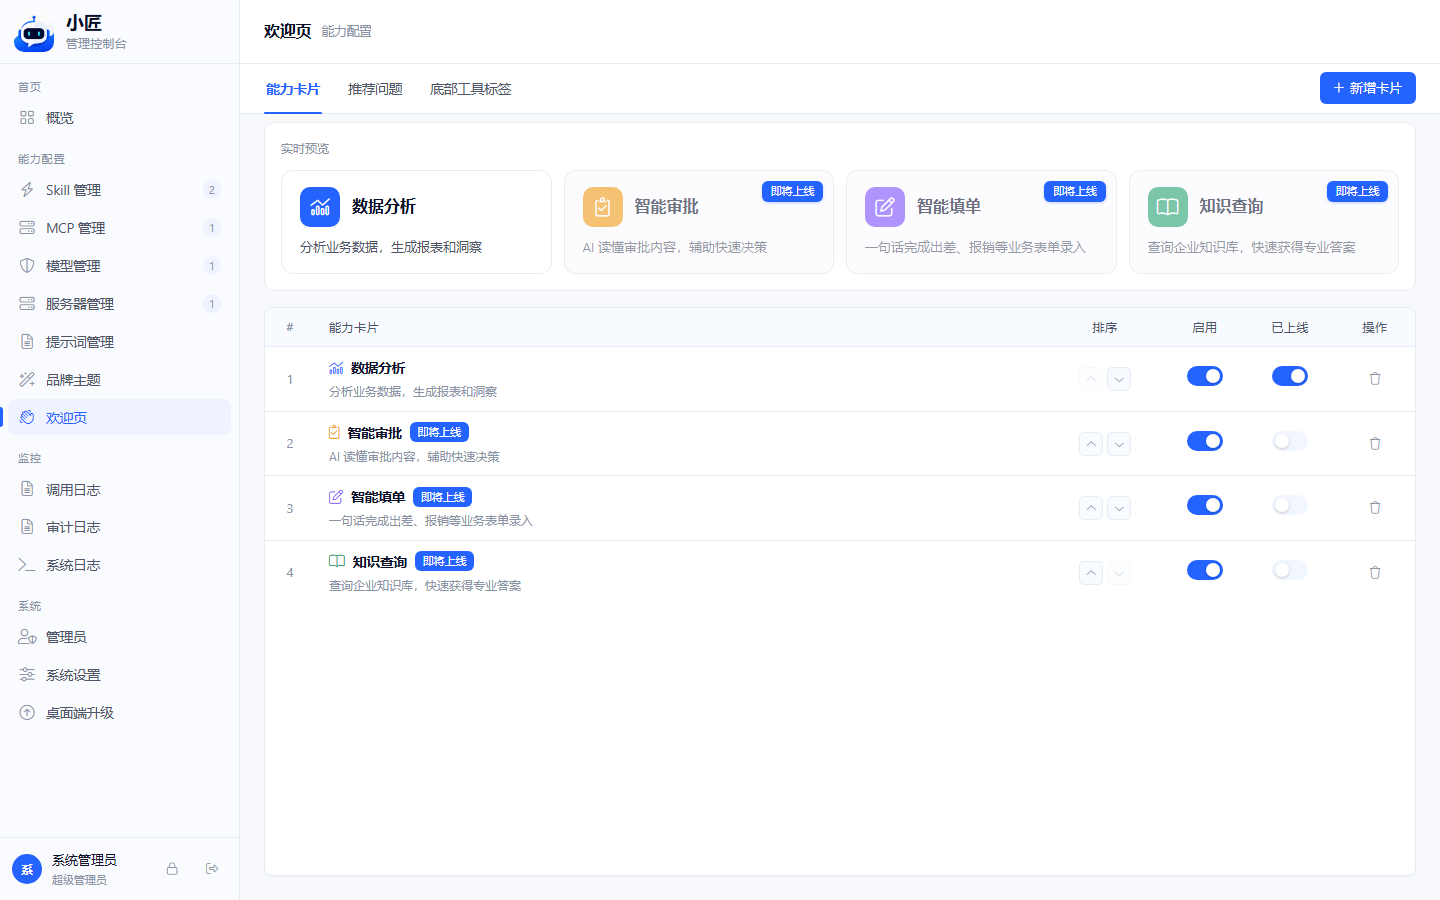Screen dimensions: 1440x900
Task: Move 智能审批 down in order
Action: [x=1119, y=444]
